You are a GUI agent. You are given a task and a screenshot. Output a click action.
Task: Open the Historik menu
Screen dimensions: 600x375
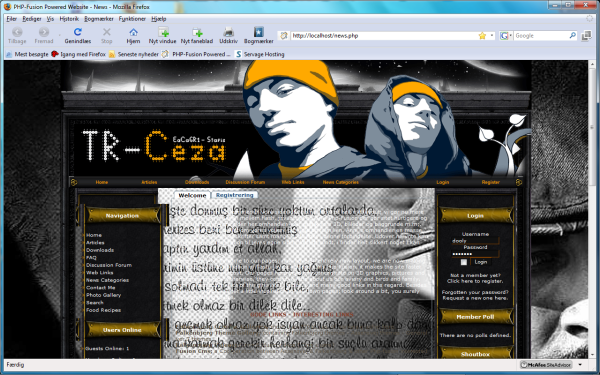point(69,19)
